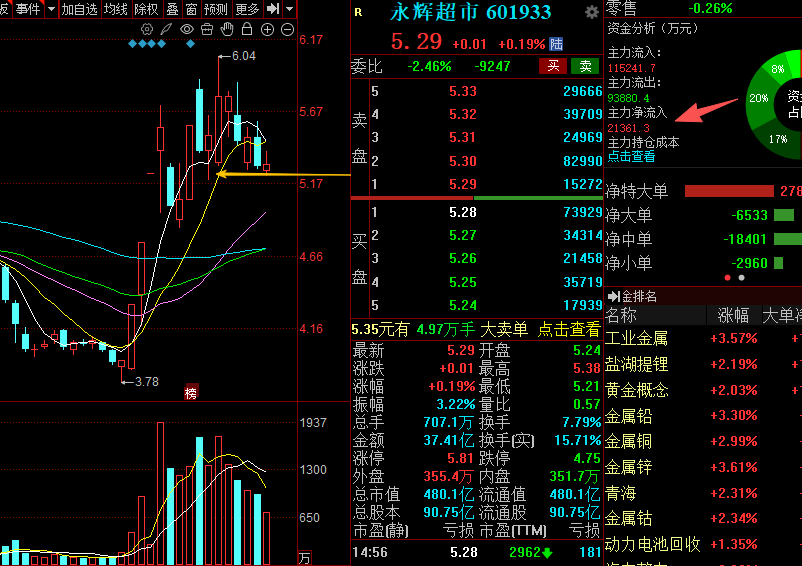Click 点击查看 under 主力持仓成本
The image size is (802, 566).
pos(631,156)
